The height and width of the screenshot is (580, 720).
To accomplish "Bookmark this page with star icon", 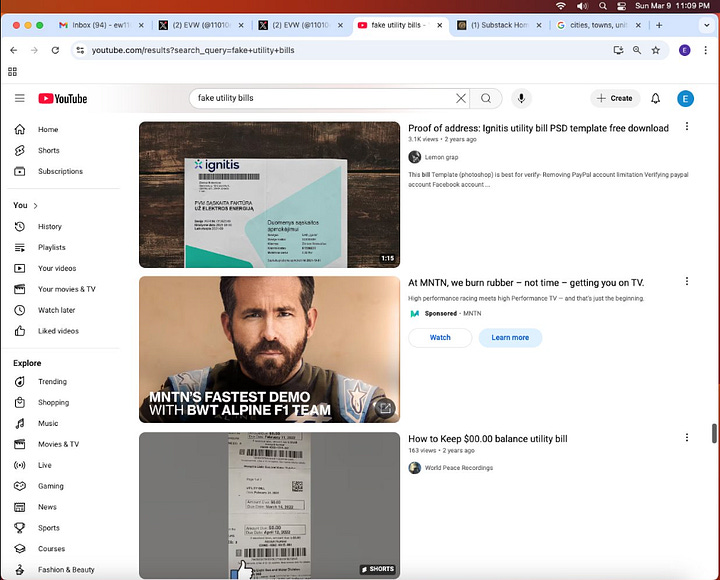I will click(656, 50).
